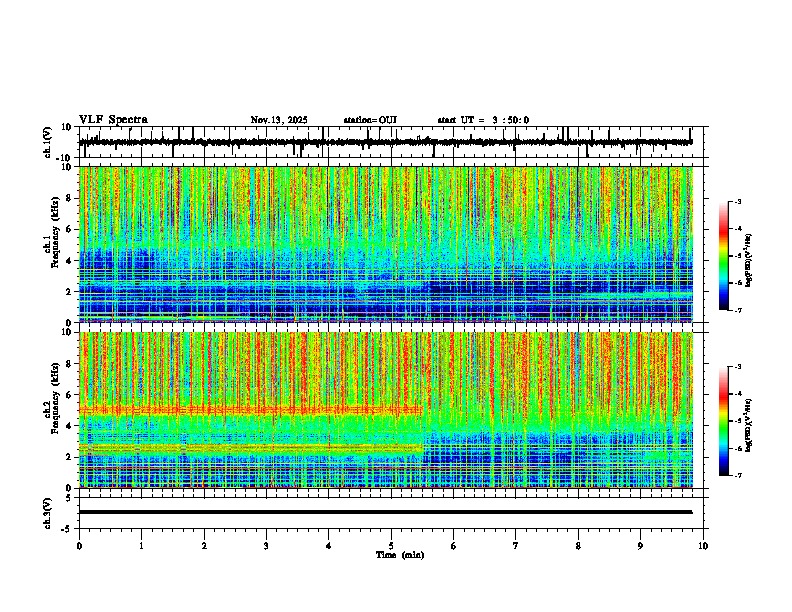Viewport: 792px width, 612px height.
Task: Select the date "Nov.13, 2025"
Action: click(279, 120)
